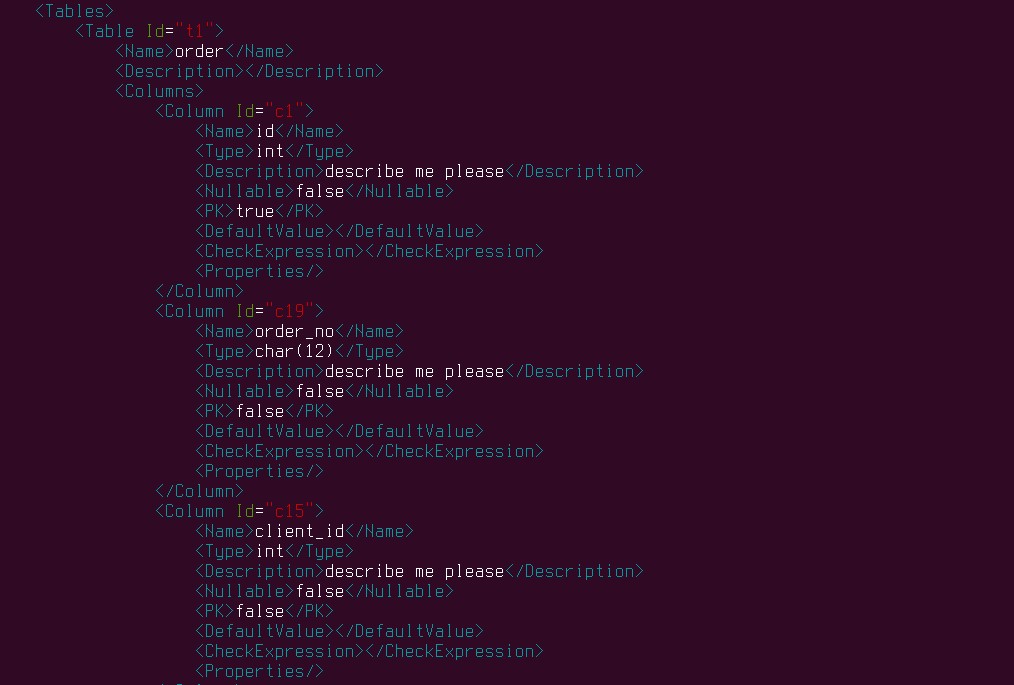Click the opening Columns tag
The image size is (1014, 685).
click(159, 91)
